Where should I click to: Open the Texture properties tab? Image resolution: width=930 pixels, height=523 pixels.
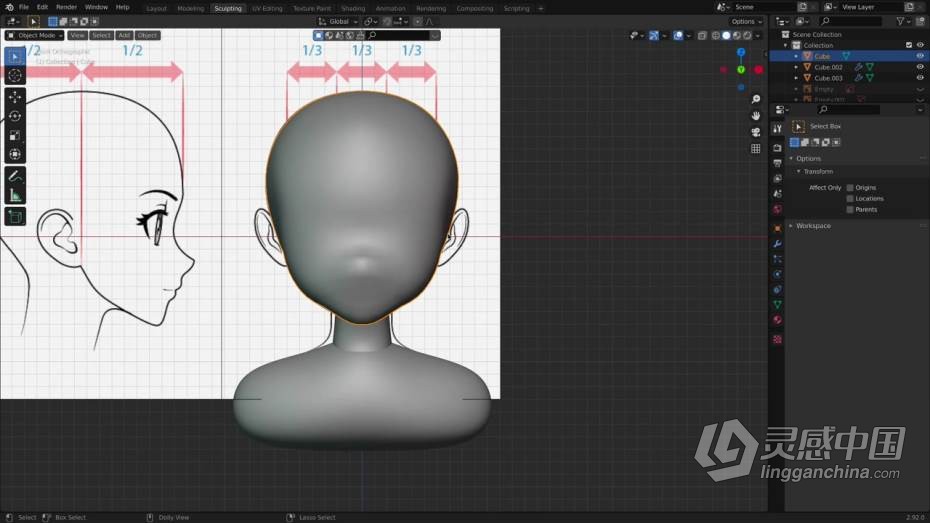[777, 339]
